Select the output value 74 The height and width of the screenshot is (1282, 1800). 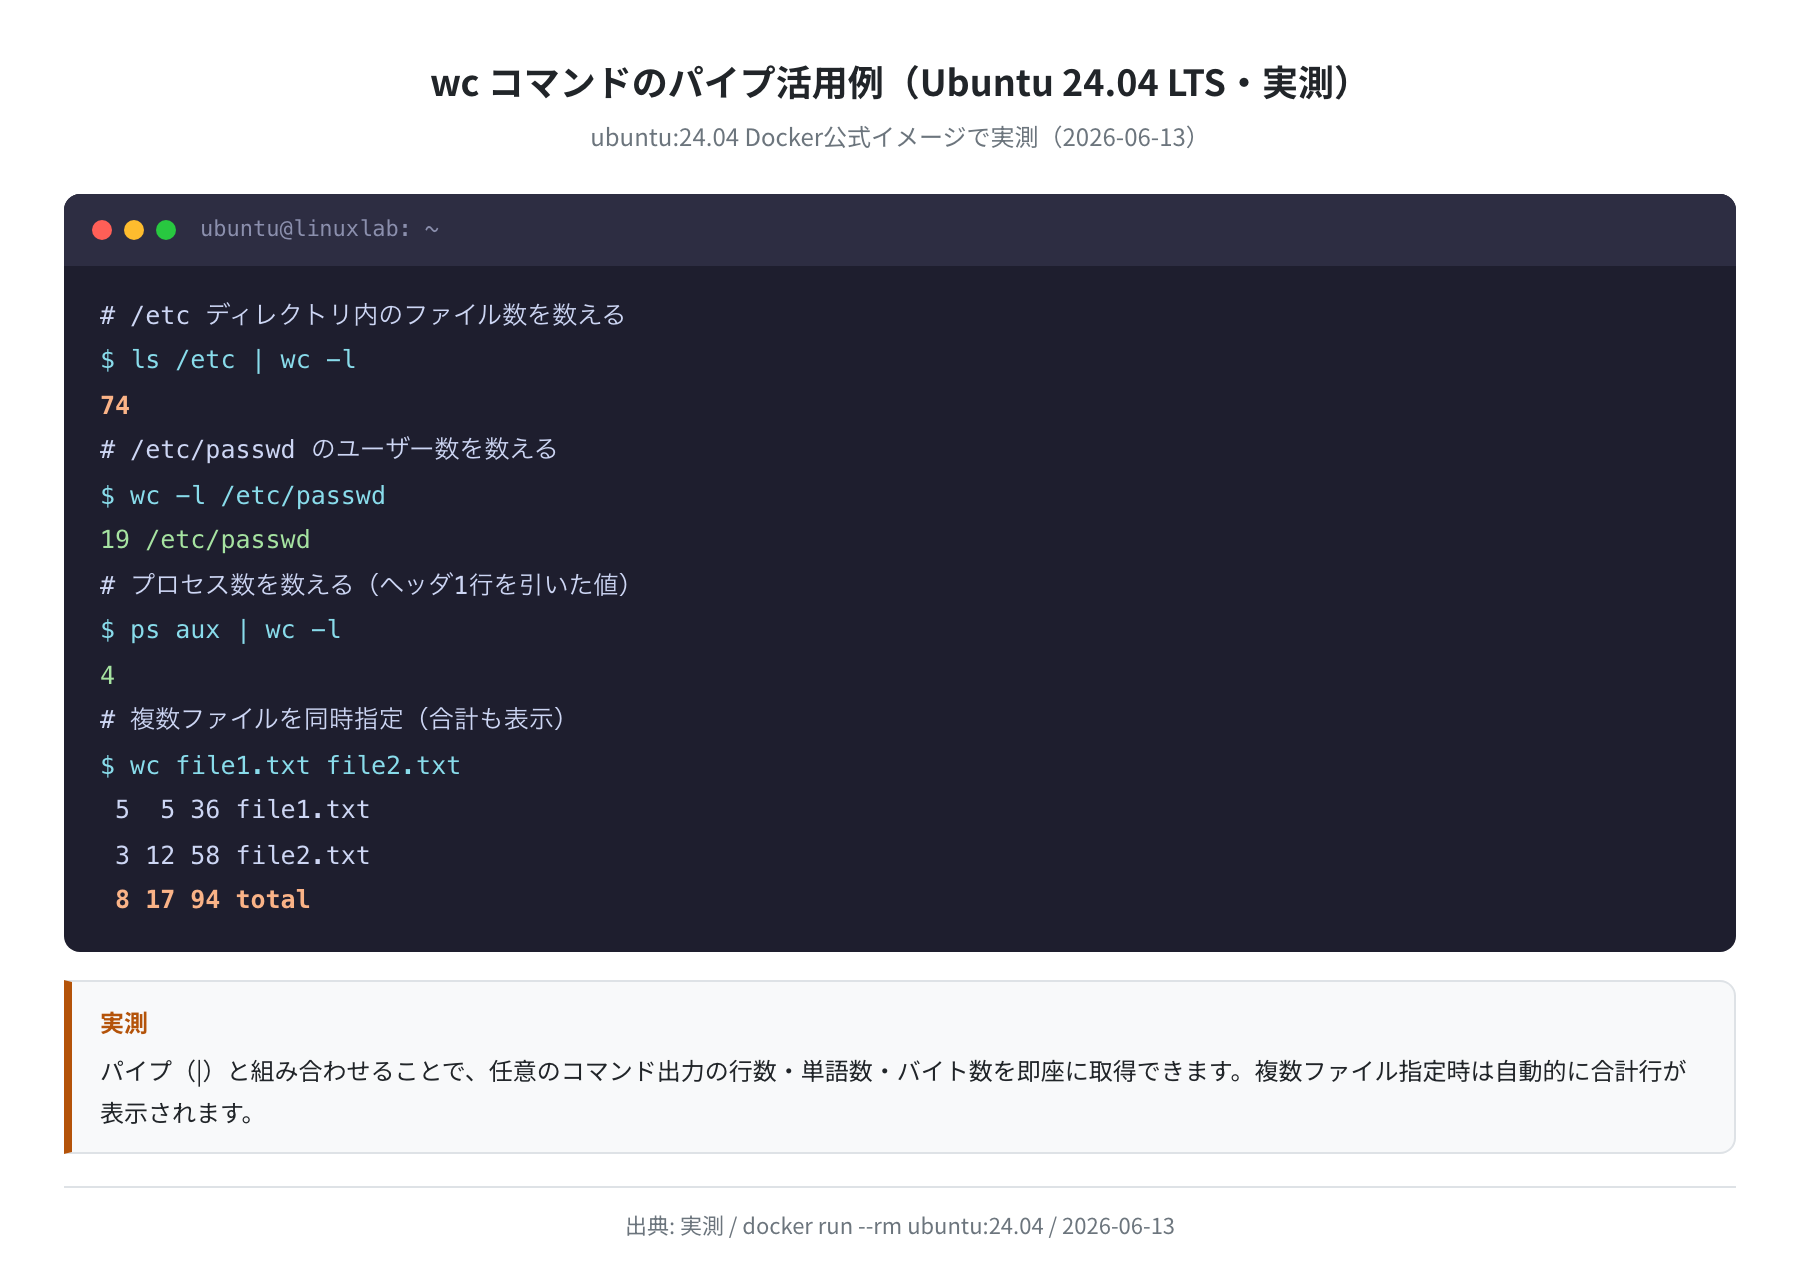point(115,405)
